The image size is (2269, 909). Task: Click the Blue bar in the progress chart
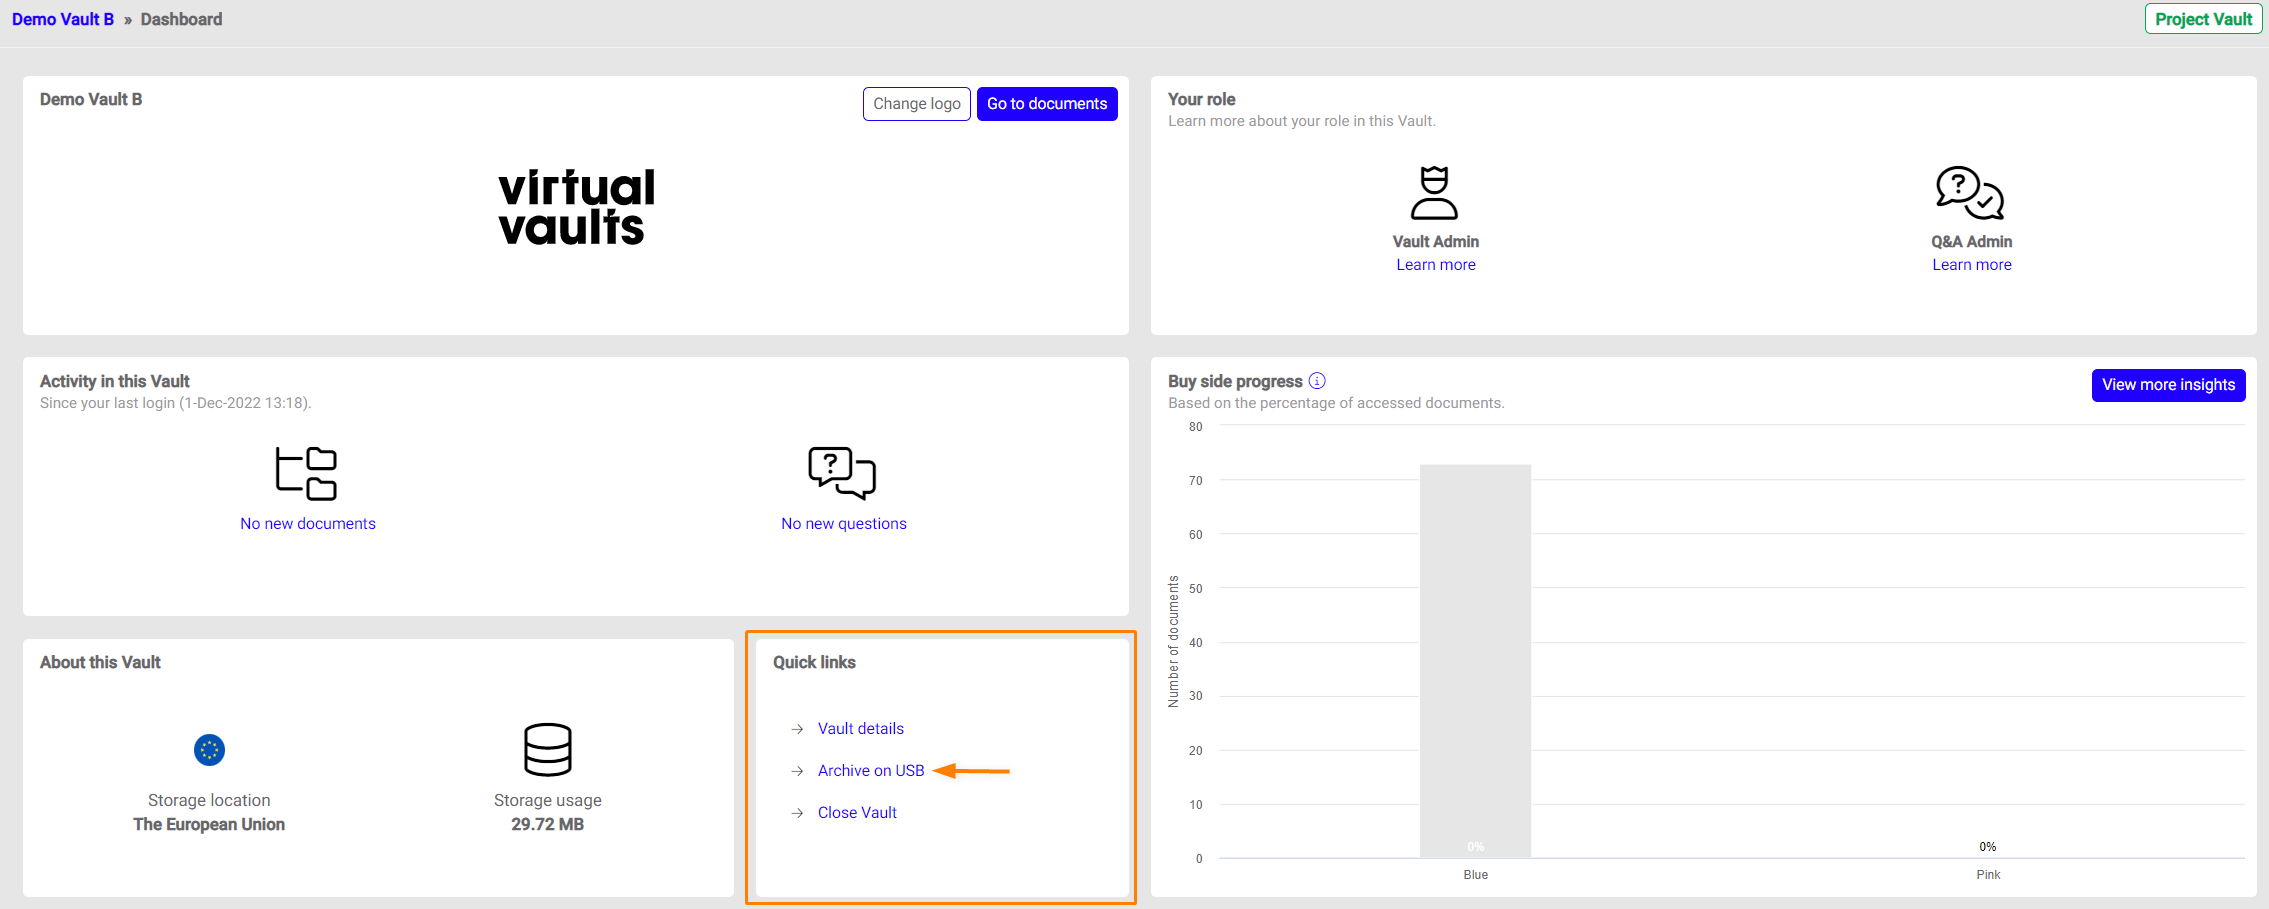1475,660
